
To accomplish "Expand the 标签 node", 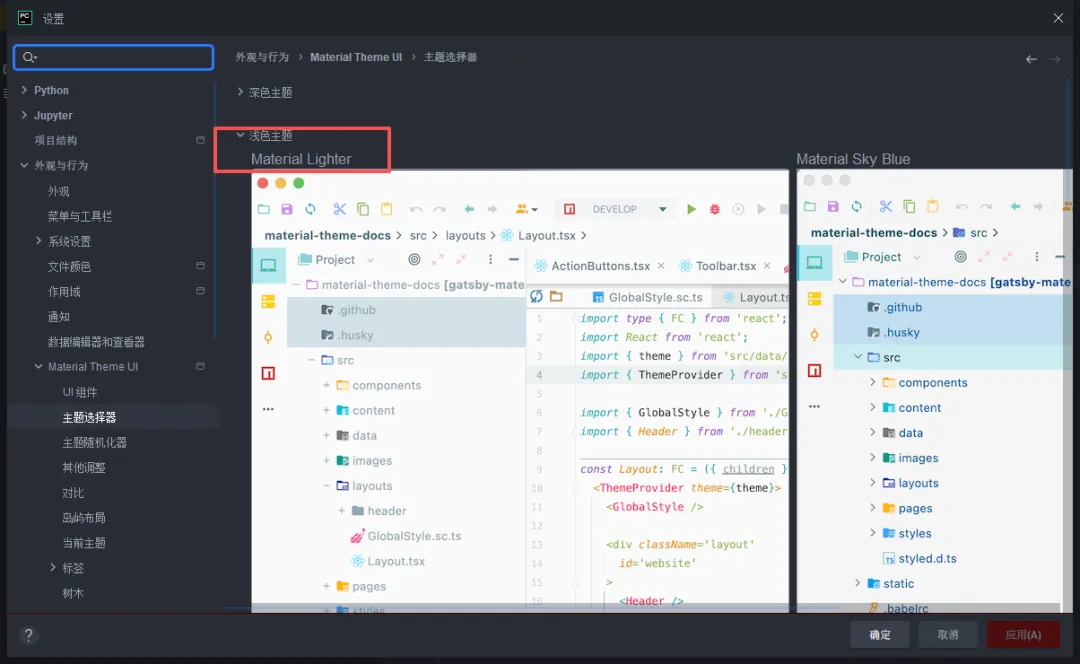I will pos(53,568).
